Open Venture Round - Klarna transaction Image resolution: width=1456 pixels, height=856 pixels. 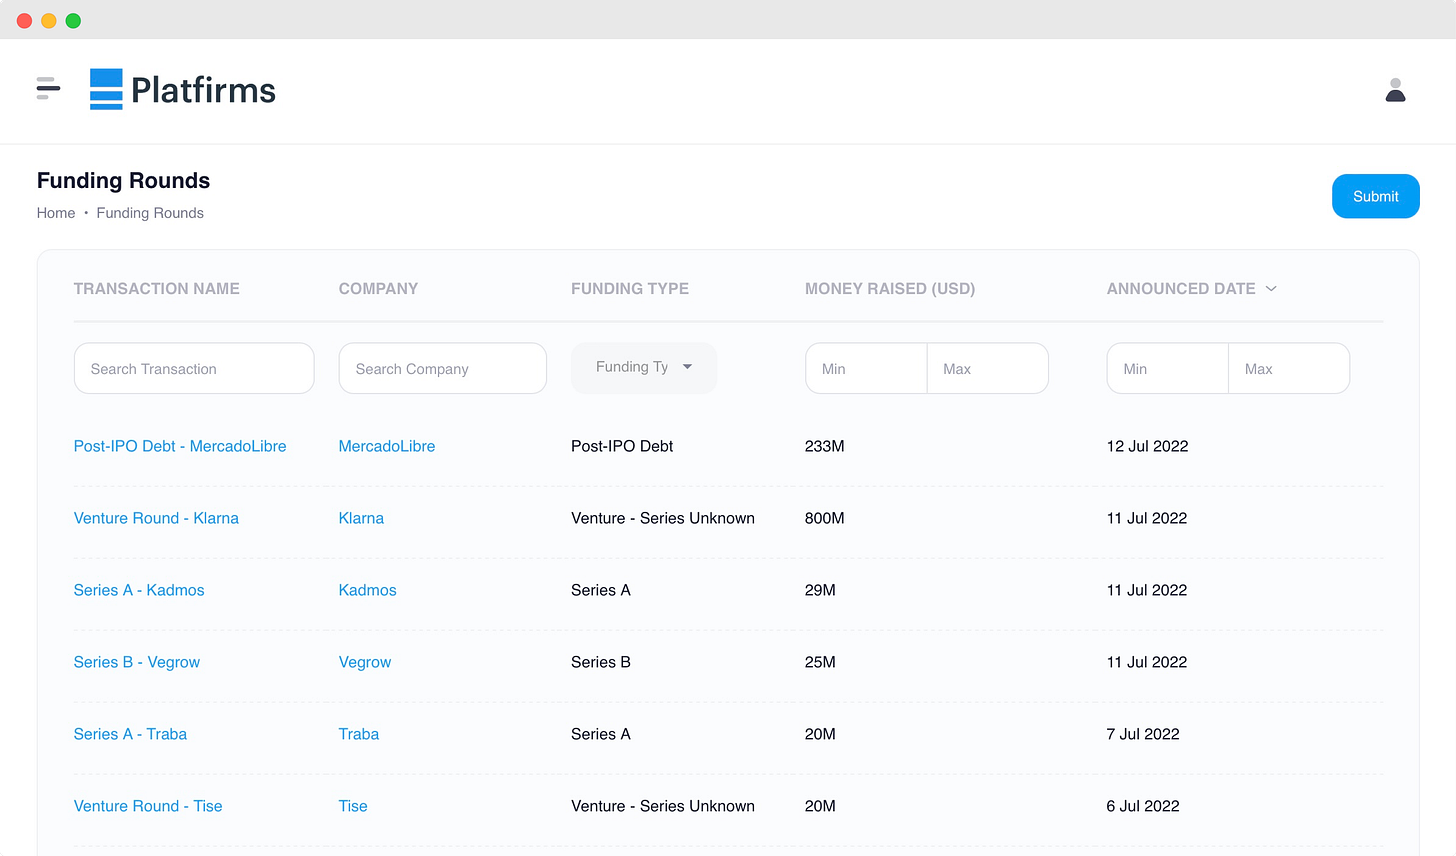(156, 518)
